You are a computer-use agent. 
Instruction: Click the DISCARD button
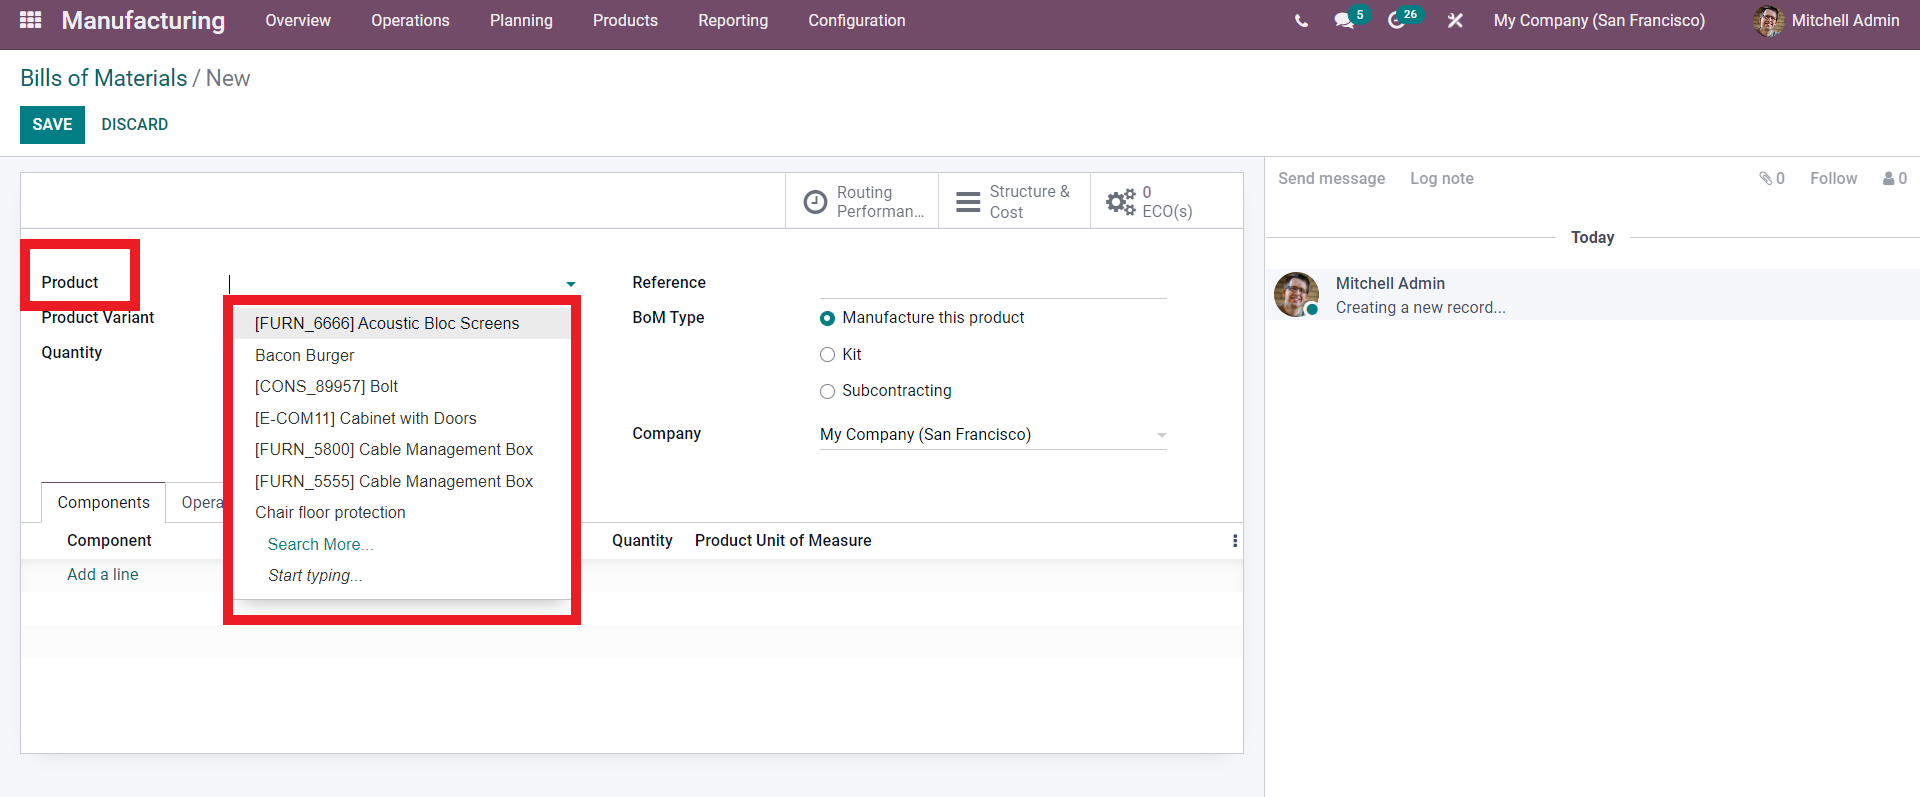pyautogui.click(x=135, y=124)
